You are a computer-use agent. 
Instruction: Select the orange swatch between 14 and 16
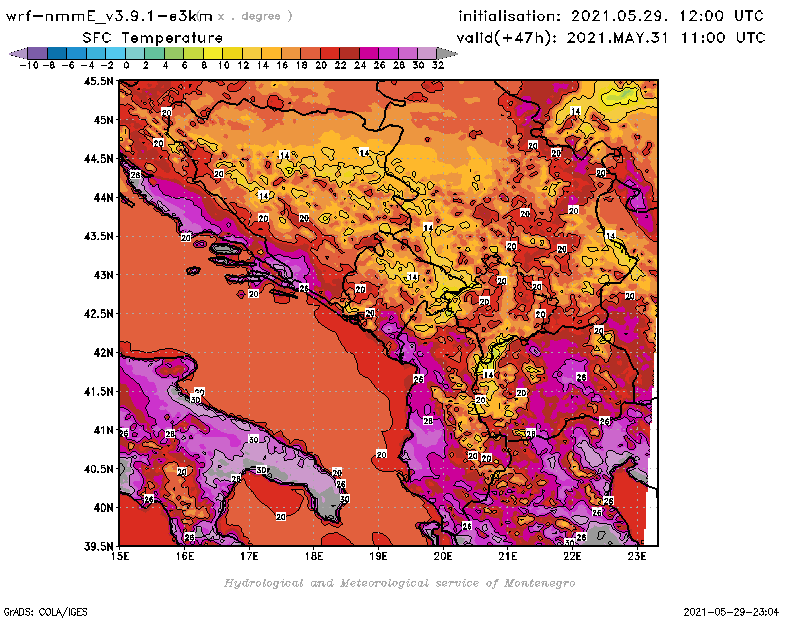(x=271, y=53)
